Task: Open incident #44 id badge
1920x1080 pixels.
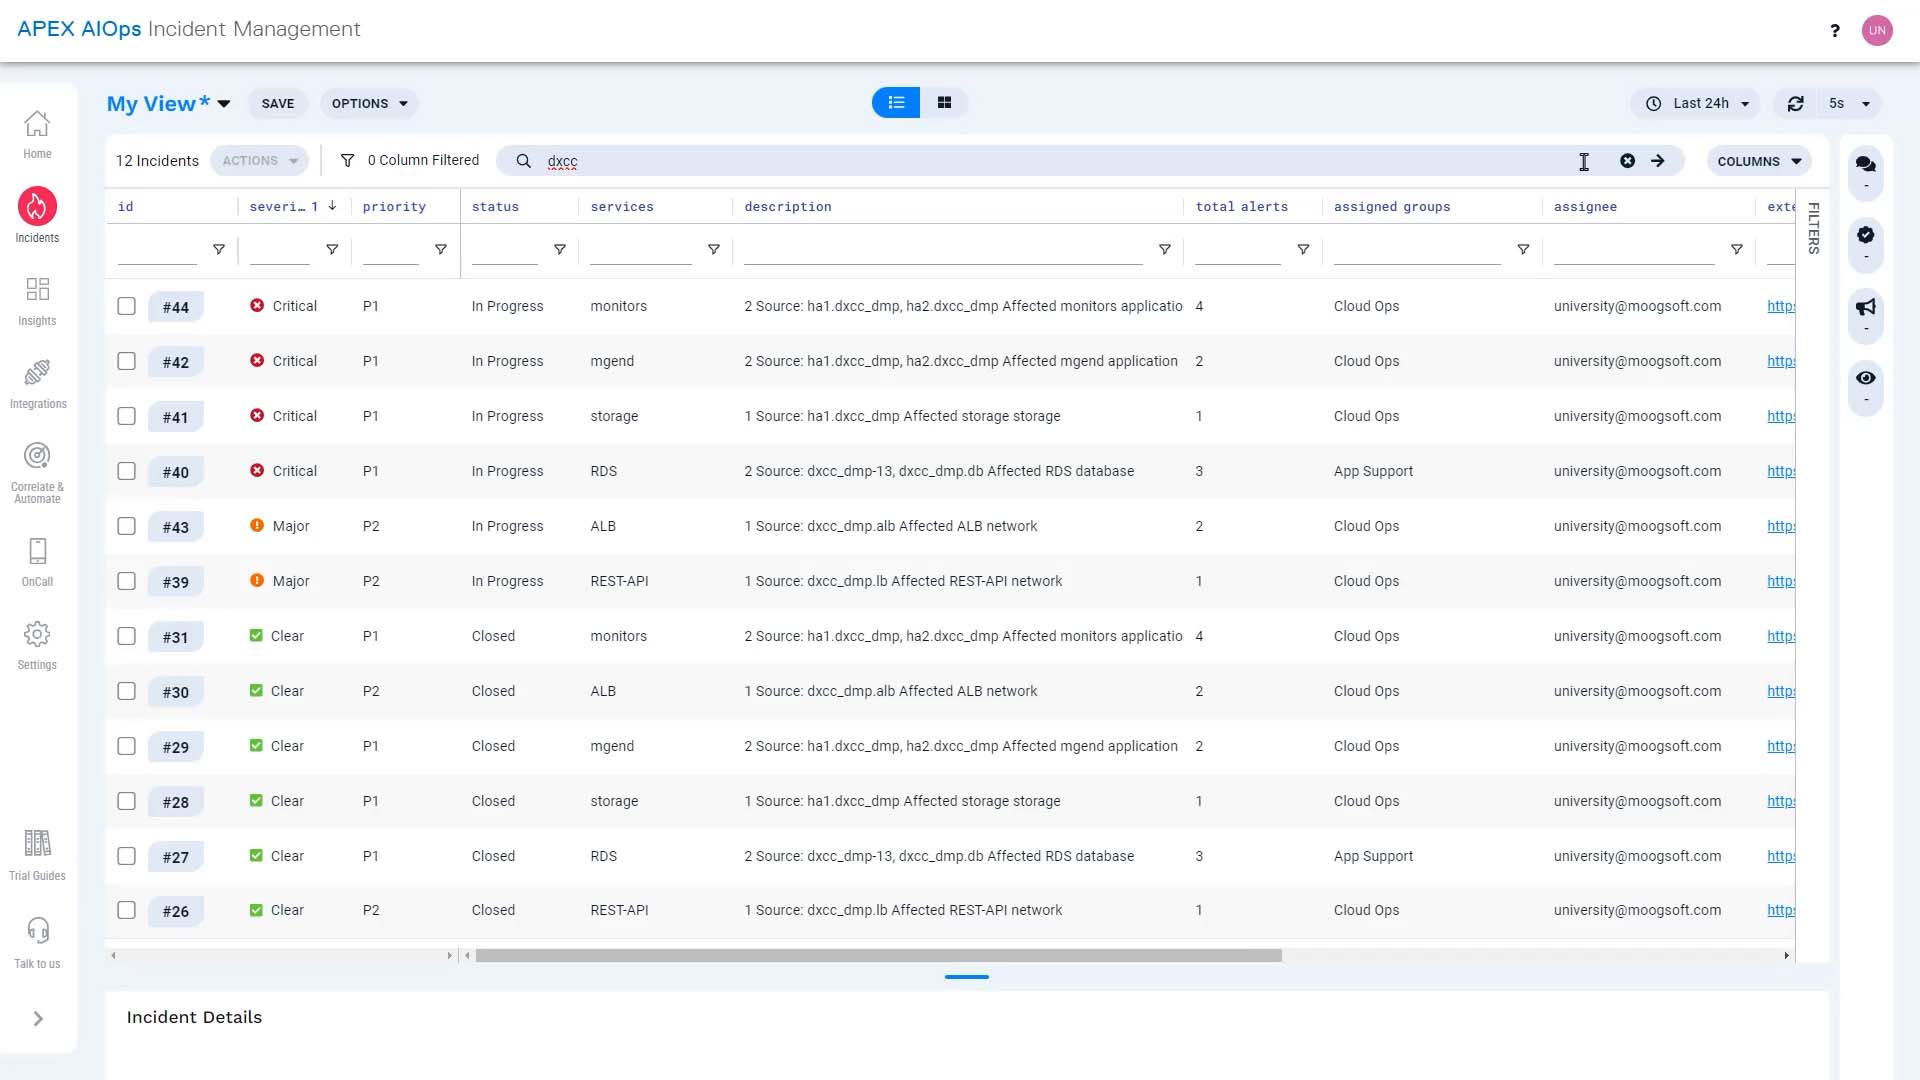Action: coord(176,307)
